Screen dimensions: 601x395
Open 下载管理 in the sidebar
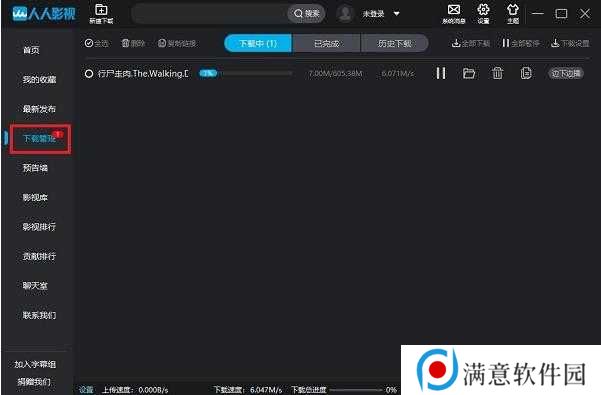pyautogui.click(x=40, y=138)
